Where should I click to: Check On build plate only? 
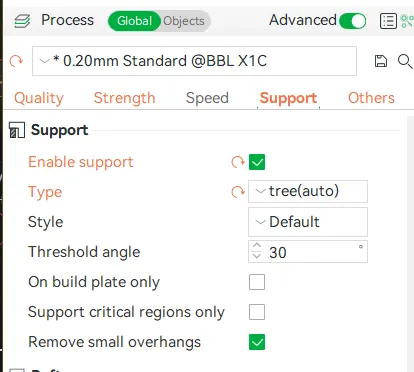point(257,282)
